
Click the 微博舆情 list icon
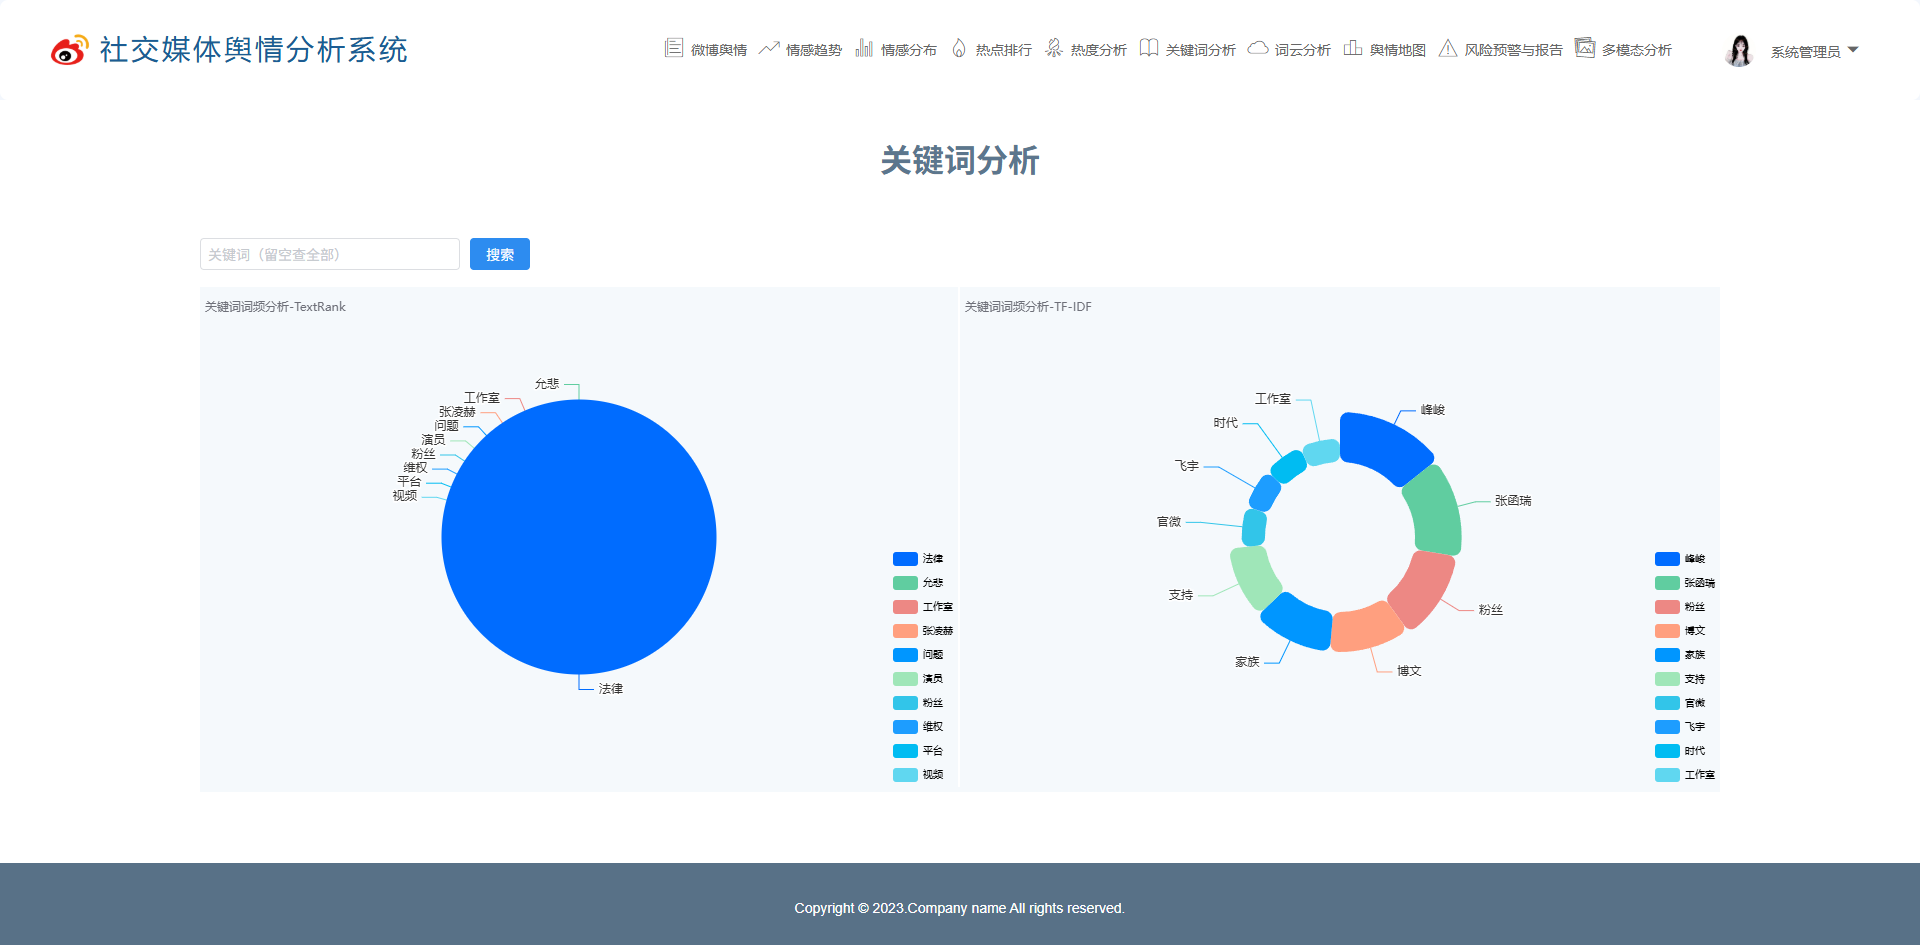coord(674,48)
